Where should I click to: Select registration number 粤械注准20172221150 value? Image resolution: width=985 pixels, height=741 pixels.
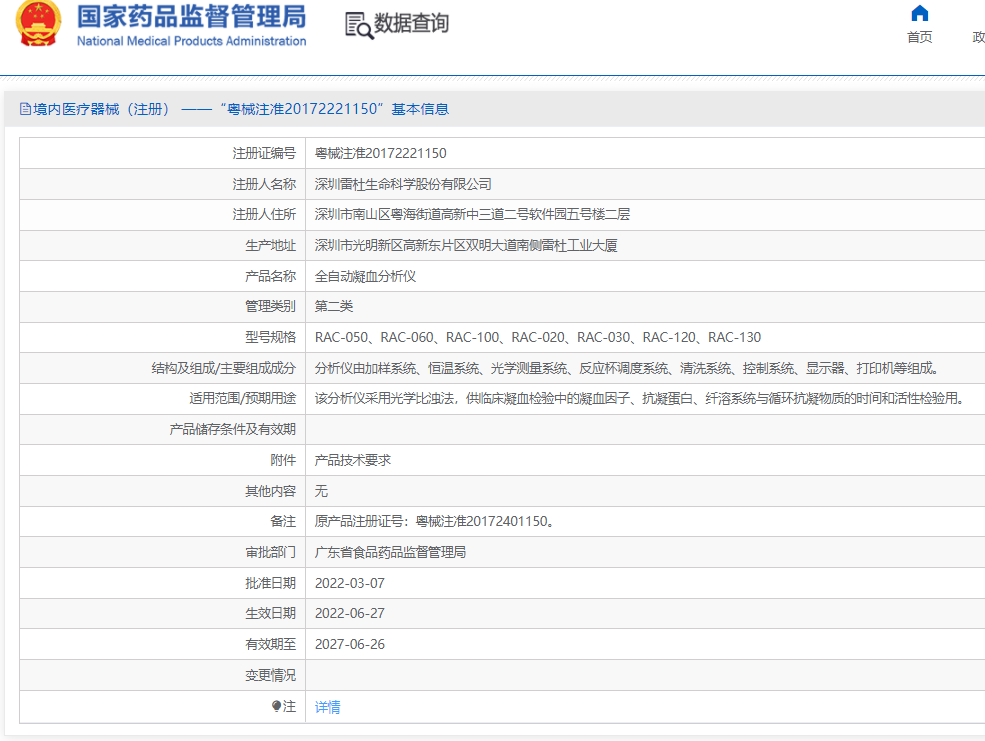381,153
